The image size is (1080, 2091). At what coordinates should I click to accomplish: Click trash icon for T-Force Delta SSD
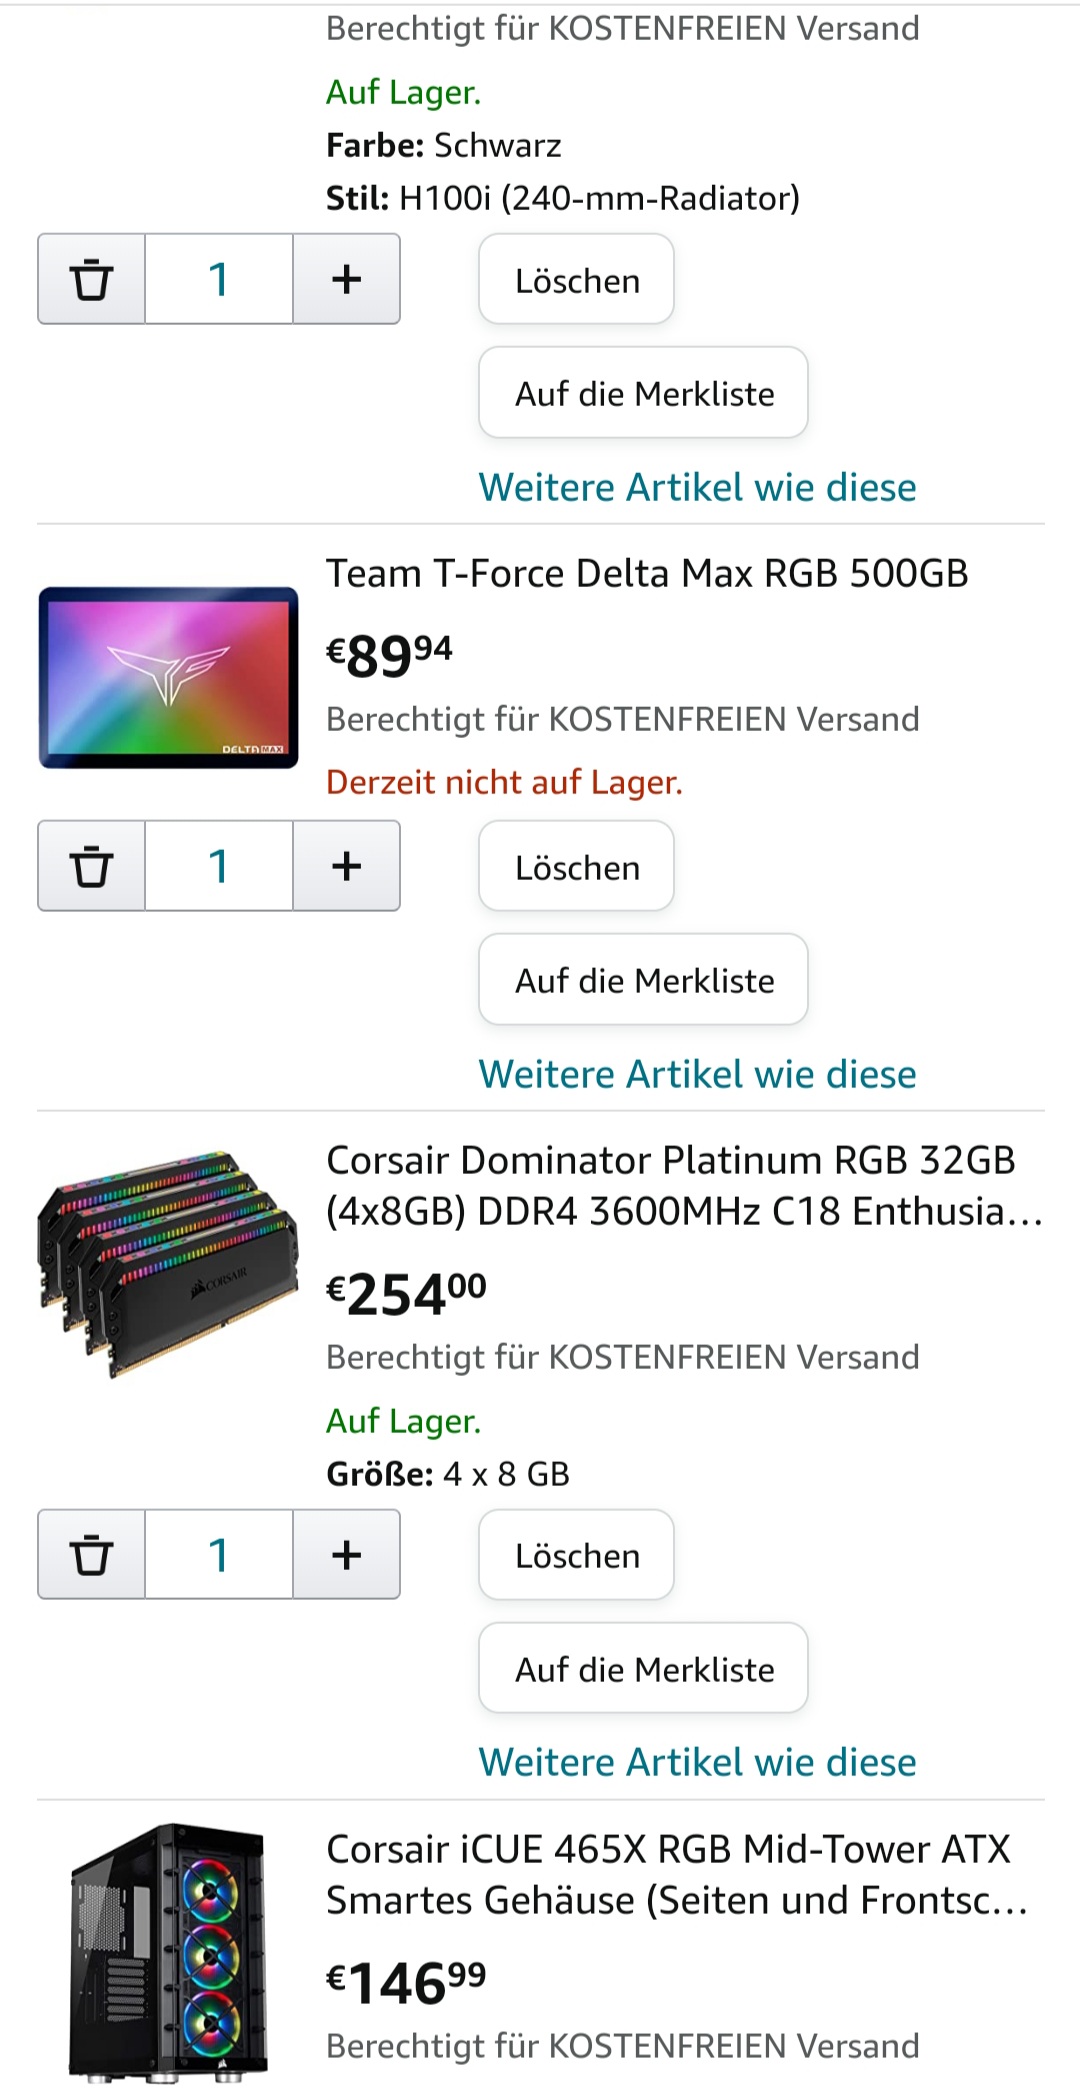click(x=91, y=866)
